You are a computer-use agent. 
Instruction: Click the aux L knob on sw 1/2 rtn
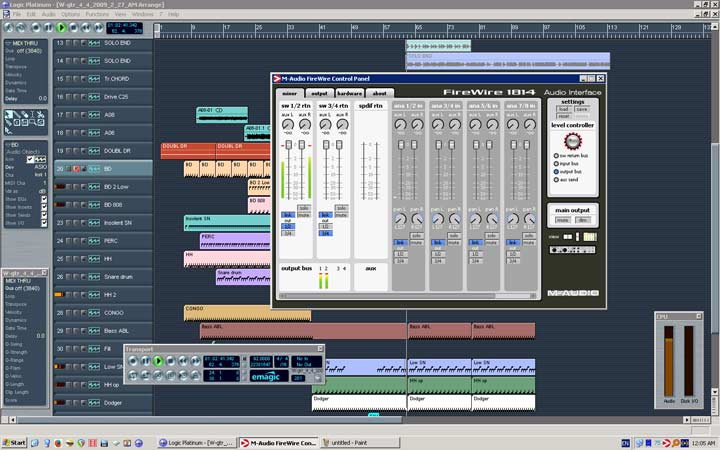click(288, 124)
